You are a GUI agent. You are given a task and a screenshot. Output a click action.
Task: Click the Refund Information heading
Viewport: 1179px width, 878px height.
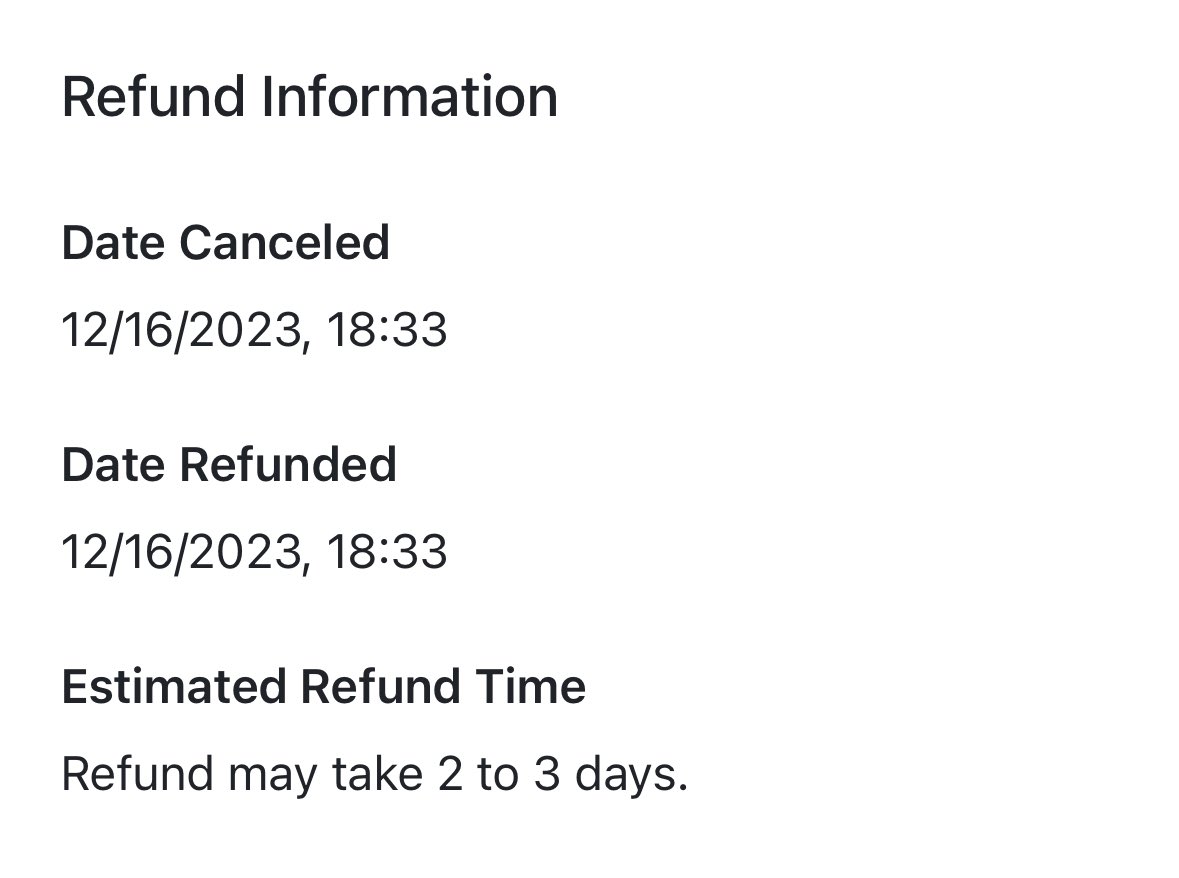pyautogui.click(x=310, y=97)
